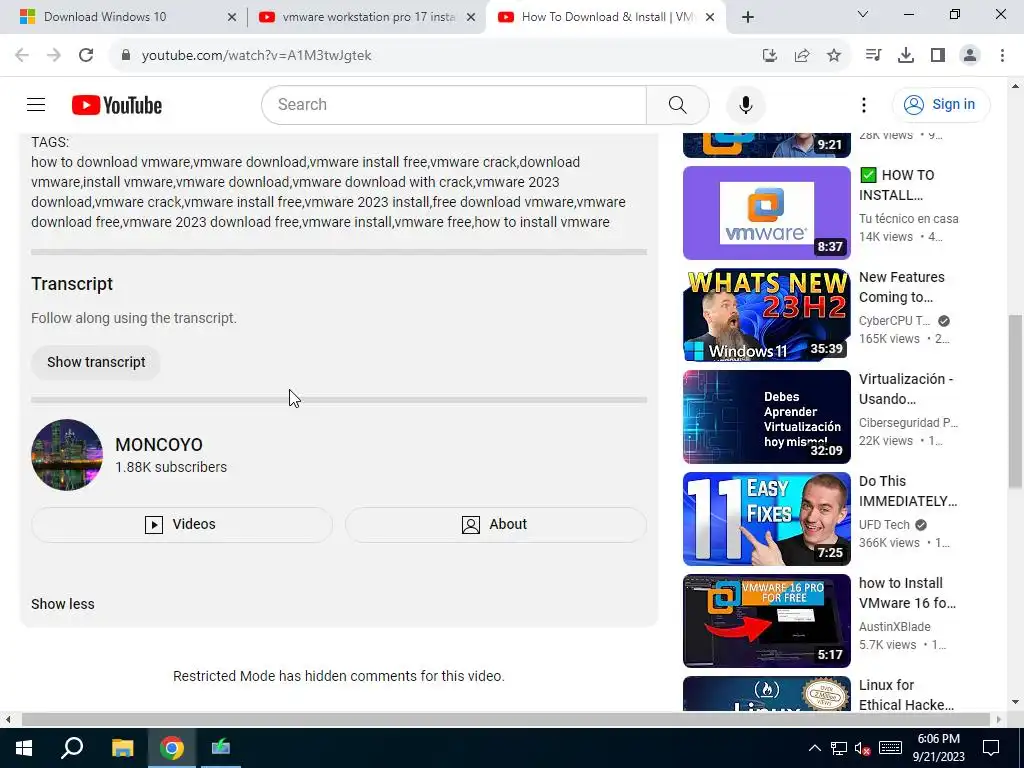Open the purple vmware 8:37 thumbnail
This screenshot has width=1024, height=768.
tap(767, 213)
